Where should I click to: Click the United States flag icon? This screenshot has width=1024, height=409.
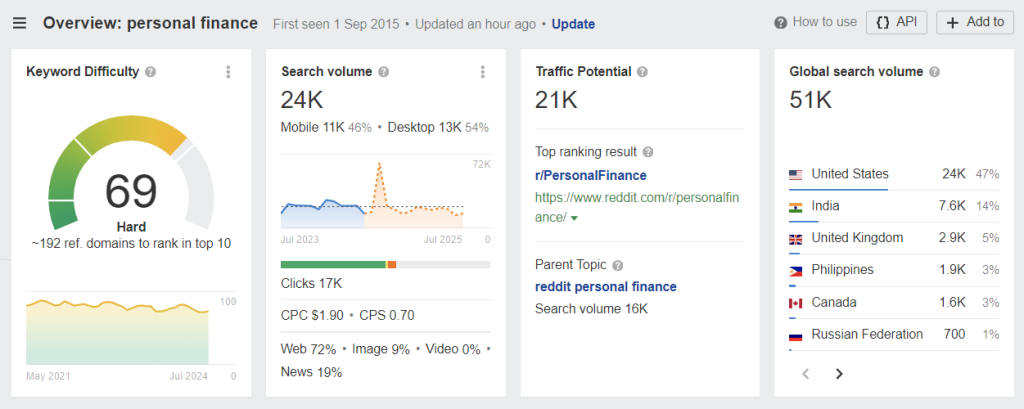click(795, 174)
